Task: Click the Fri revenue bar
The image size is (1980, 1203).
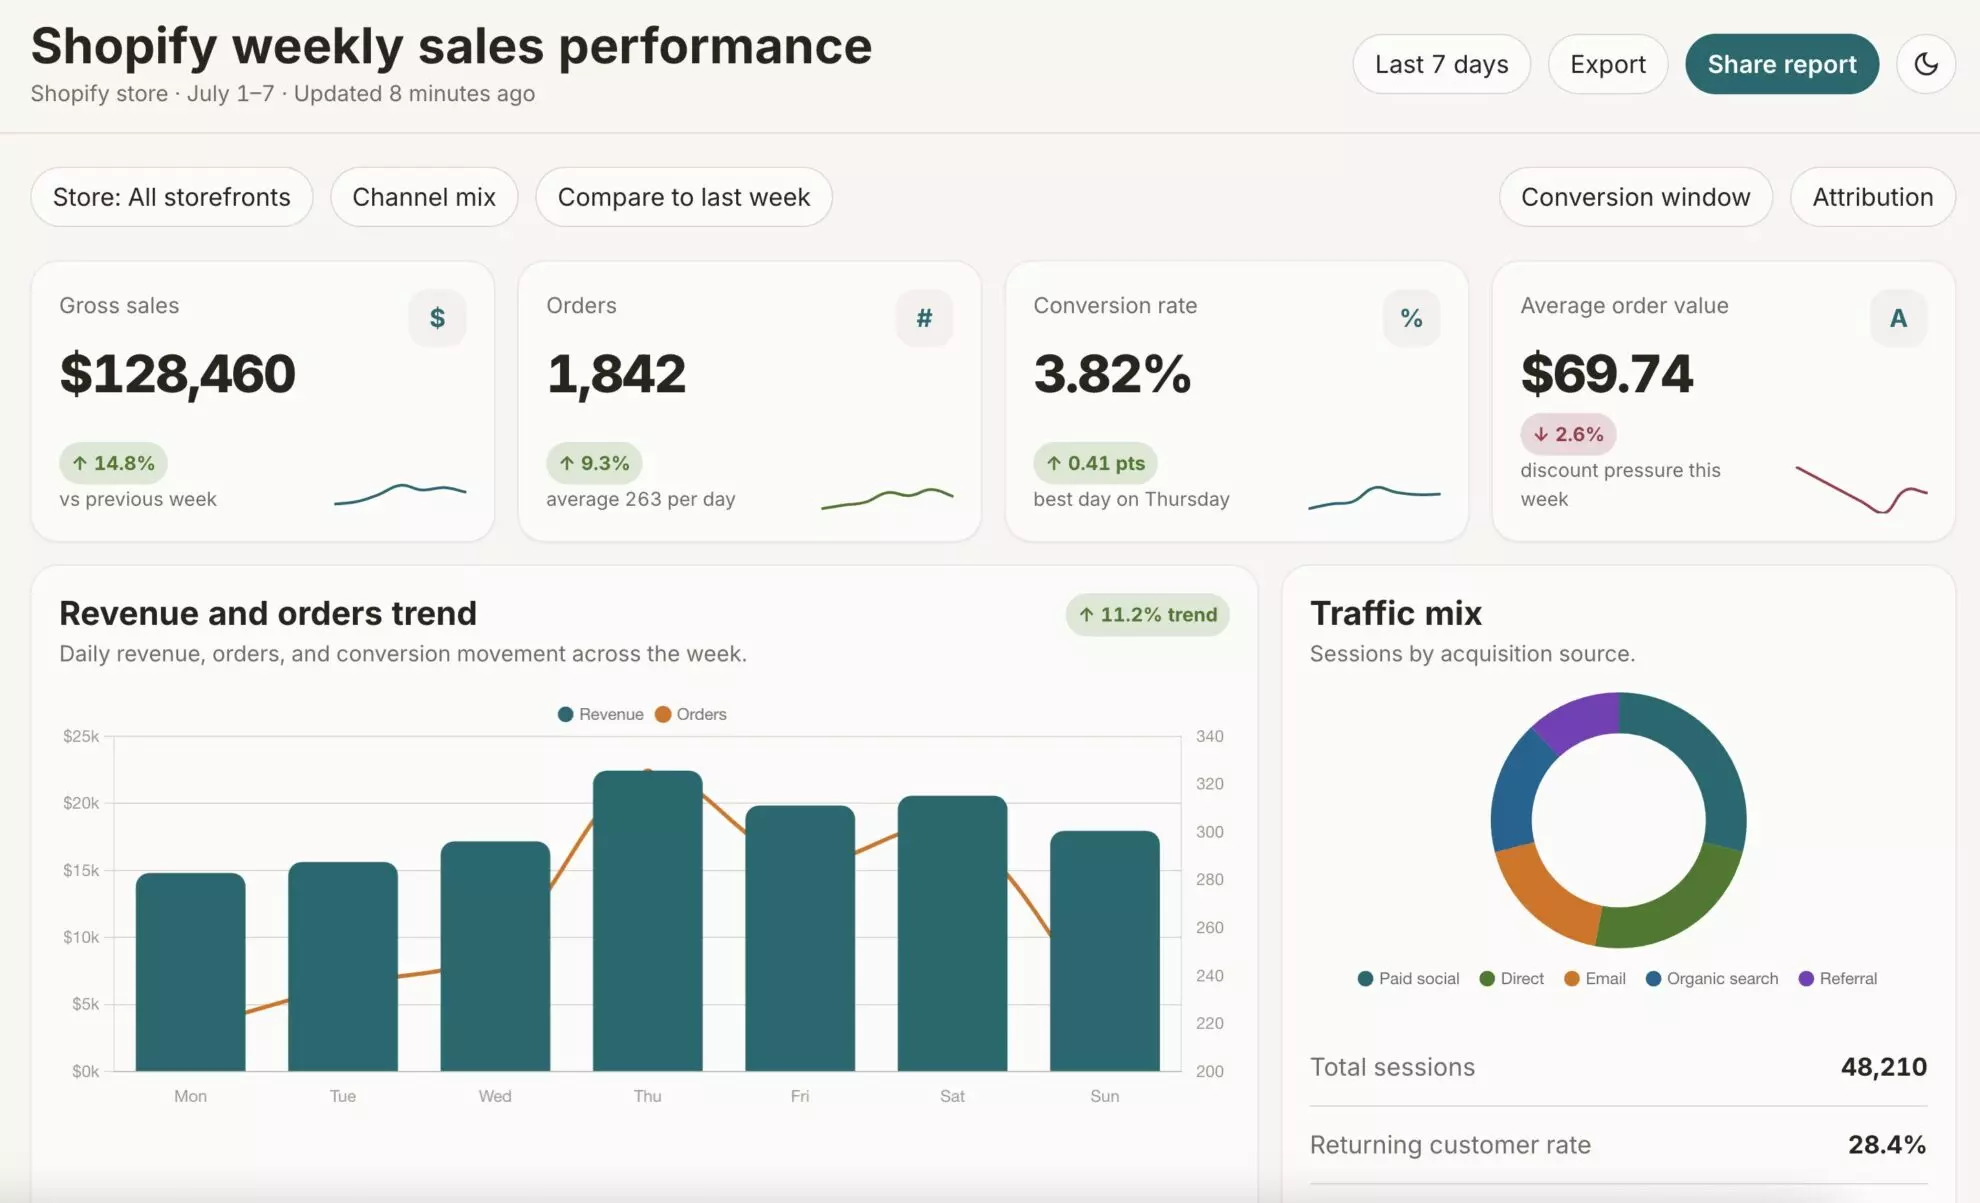Action: pos(800,938)
